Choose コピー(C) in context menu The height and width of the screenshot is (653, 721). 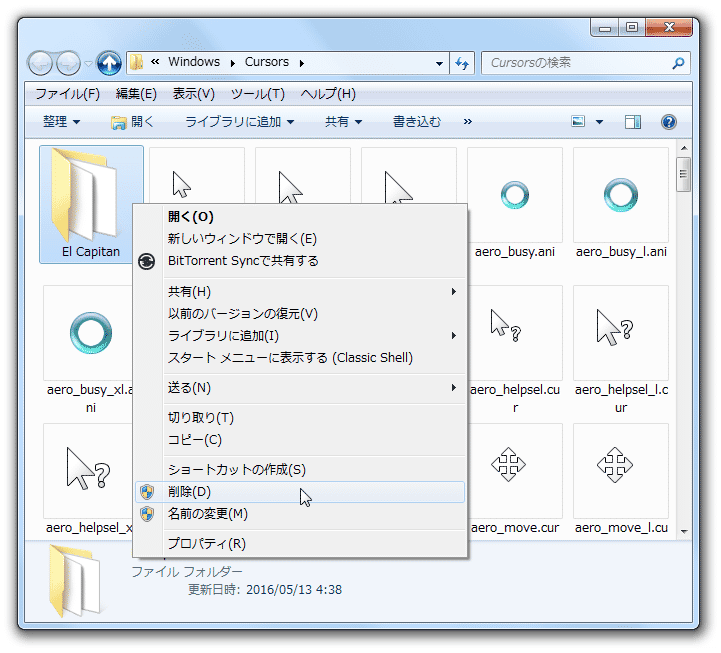pos(300,440)
